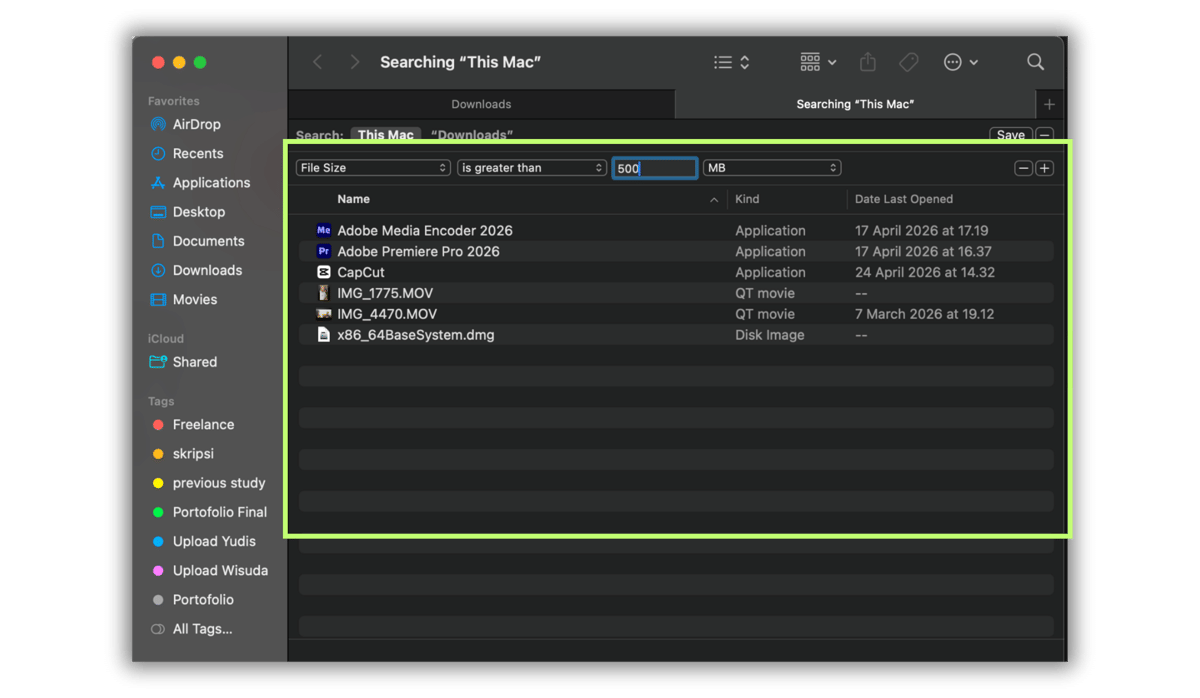
Task: Open the search magnifier icon
Action: pos(1035,61)
